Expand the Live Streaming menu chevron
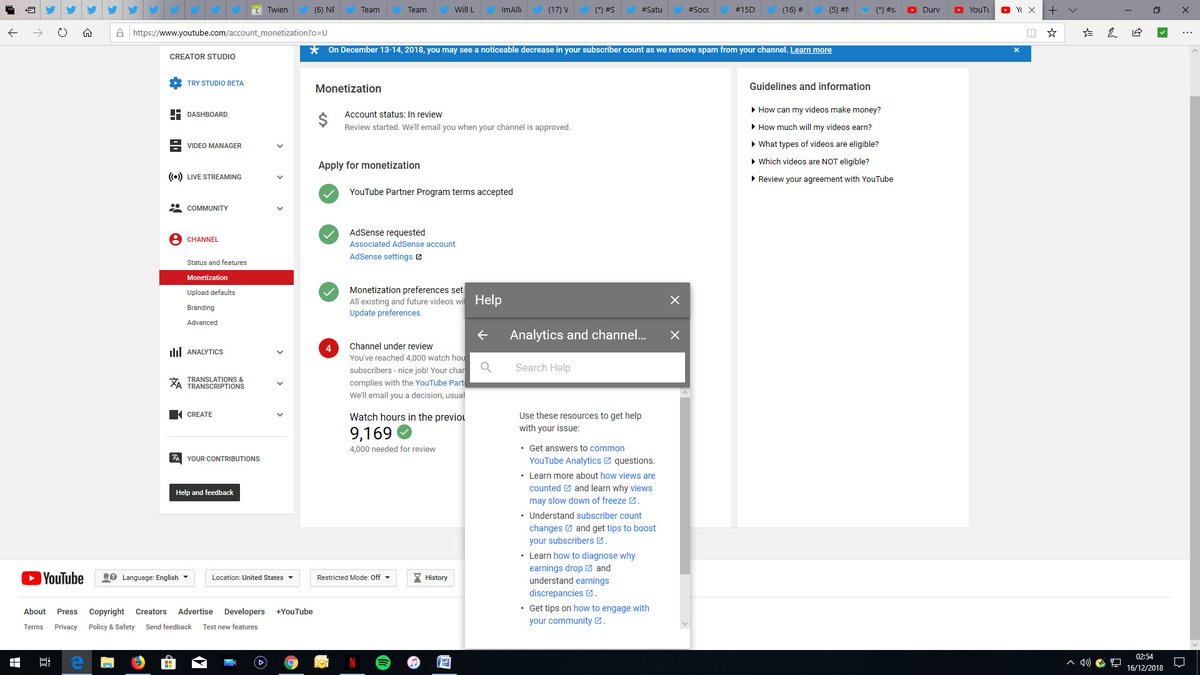Screen dimensions: 1200x675 pos(280,177)
